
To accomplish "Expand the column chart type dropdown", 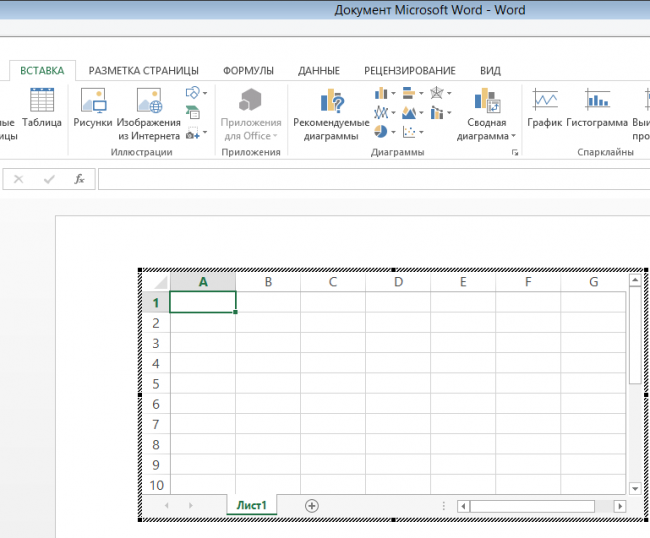I will pos(385,94).
